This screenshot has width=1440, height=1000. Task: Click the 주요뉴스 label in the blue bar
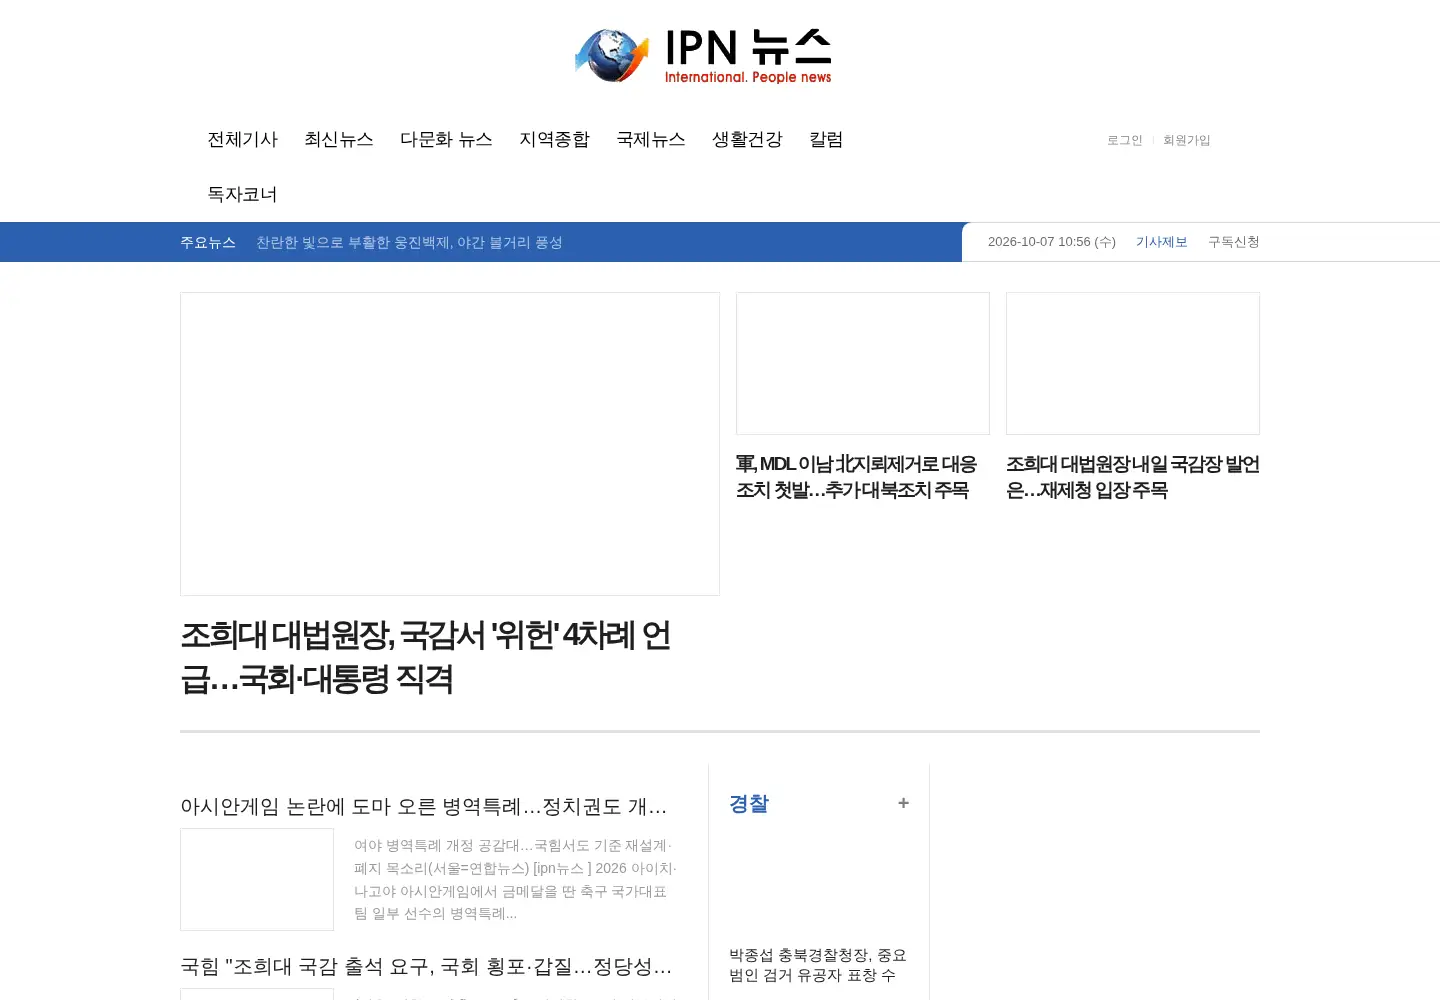(208, 242)
